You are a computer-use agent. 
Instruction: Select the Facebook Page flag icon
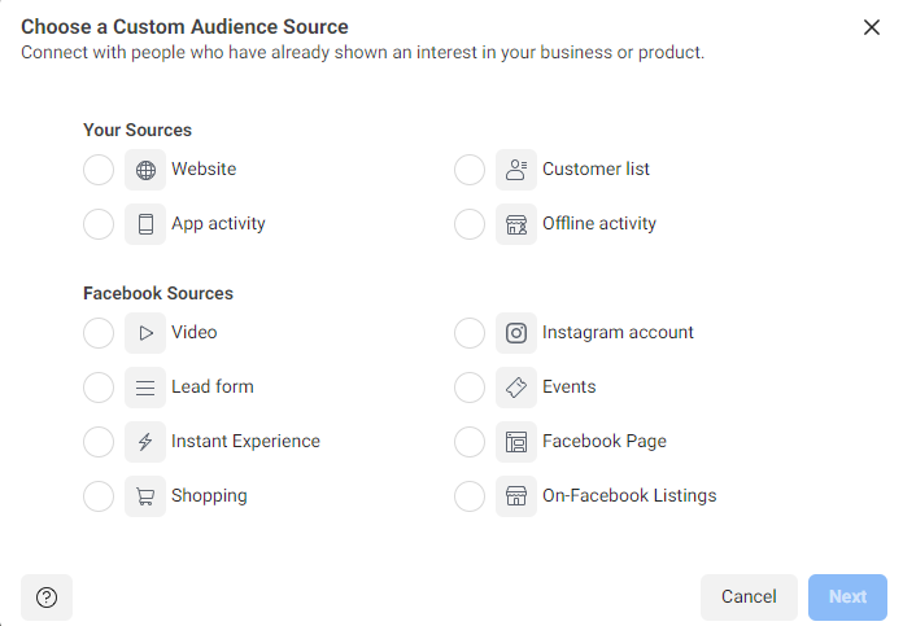tap(516, 441)
